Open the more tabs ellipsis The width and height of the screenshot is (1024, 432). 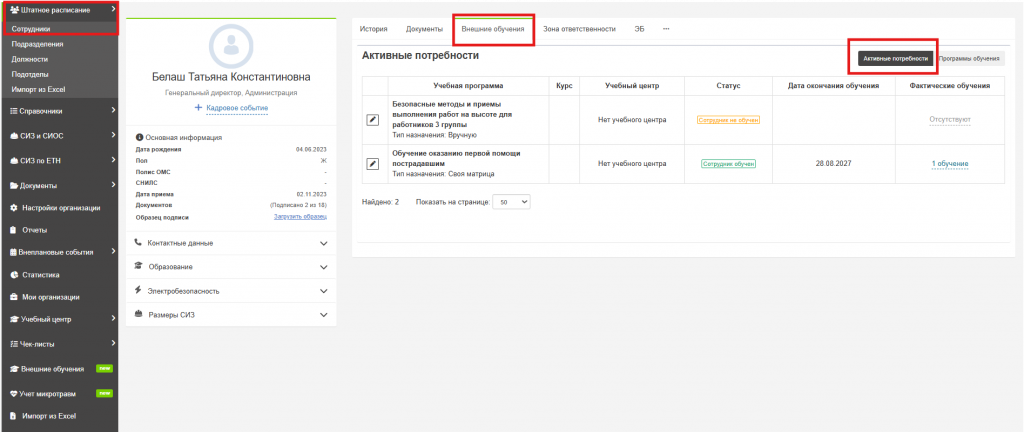coord(666,29)
